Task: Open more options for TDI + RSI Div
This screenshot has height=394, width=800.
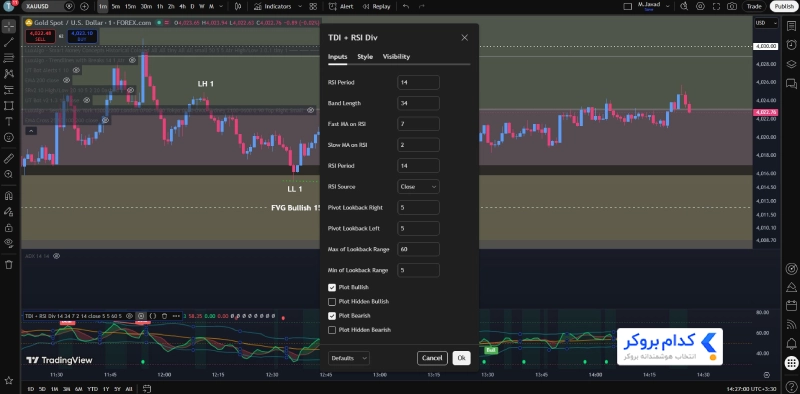Action: 176,316
